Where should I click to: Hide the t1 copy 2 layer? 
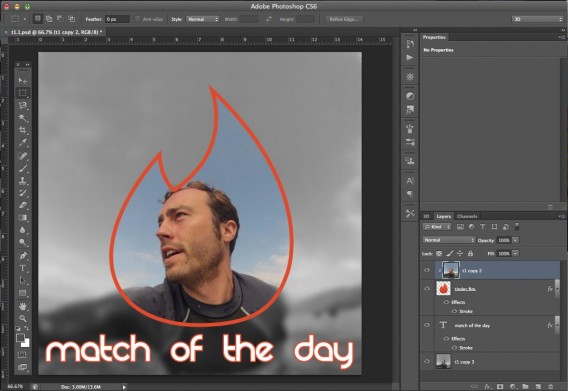click(x=427, y=270)
